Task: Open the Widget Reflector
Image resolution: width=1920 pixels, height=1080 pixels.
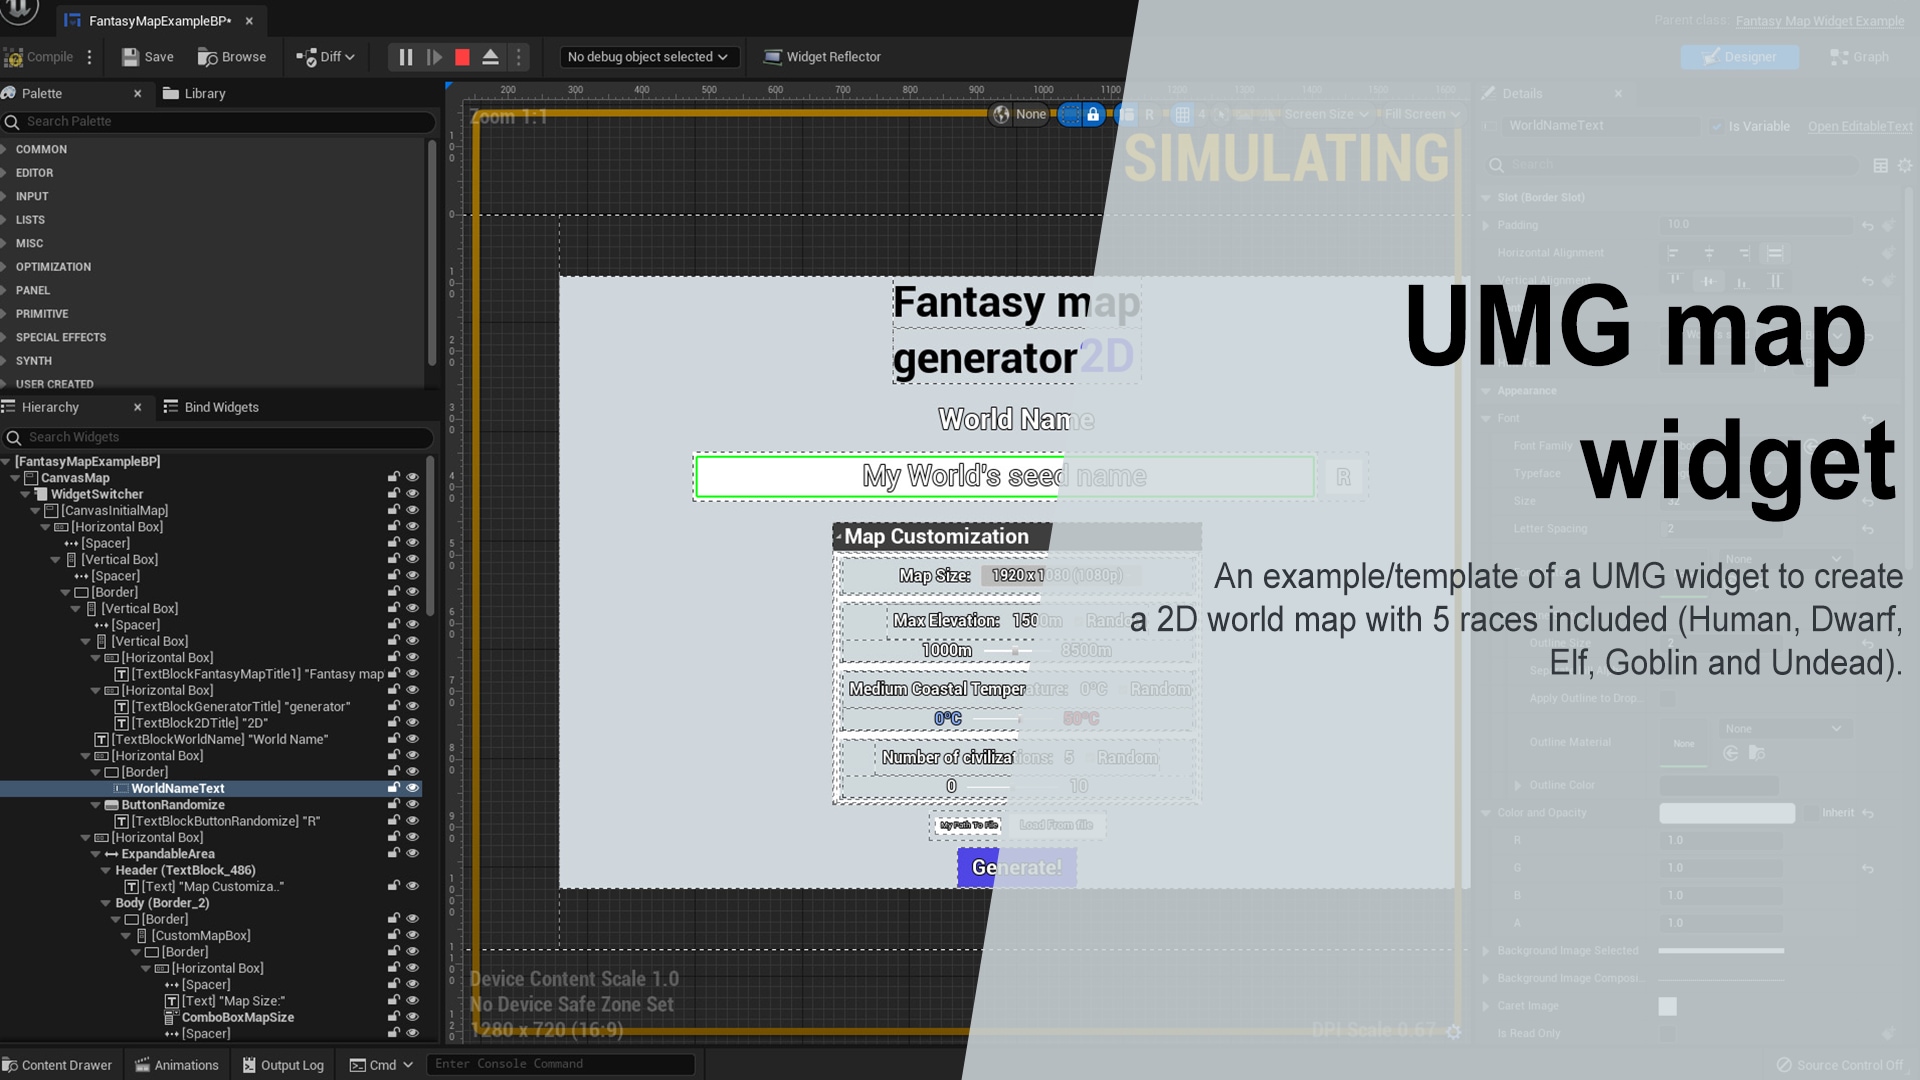Action: 821,57
